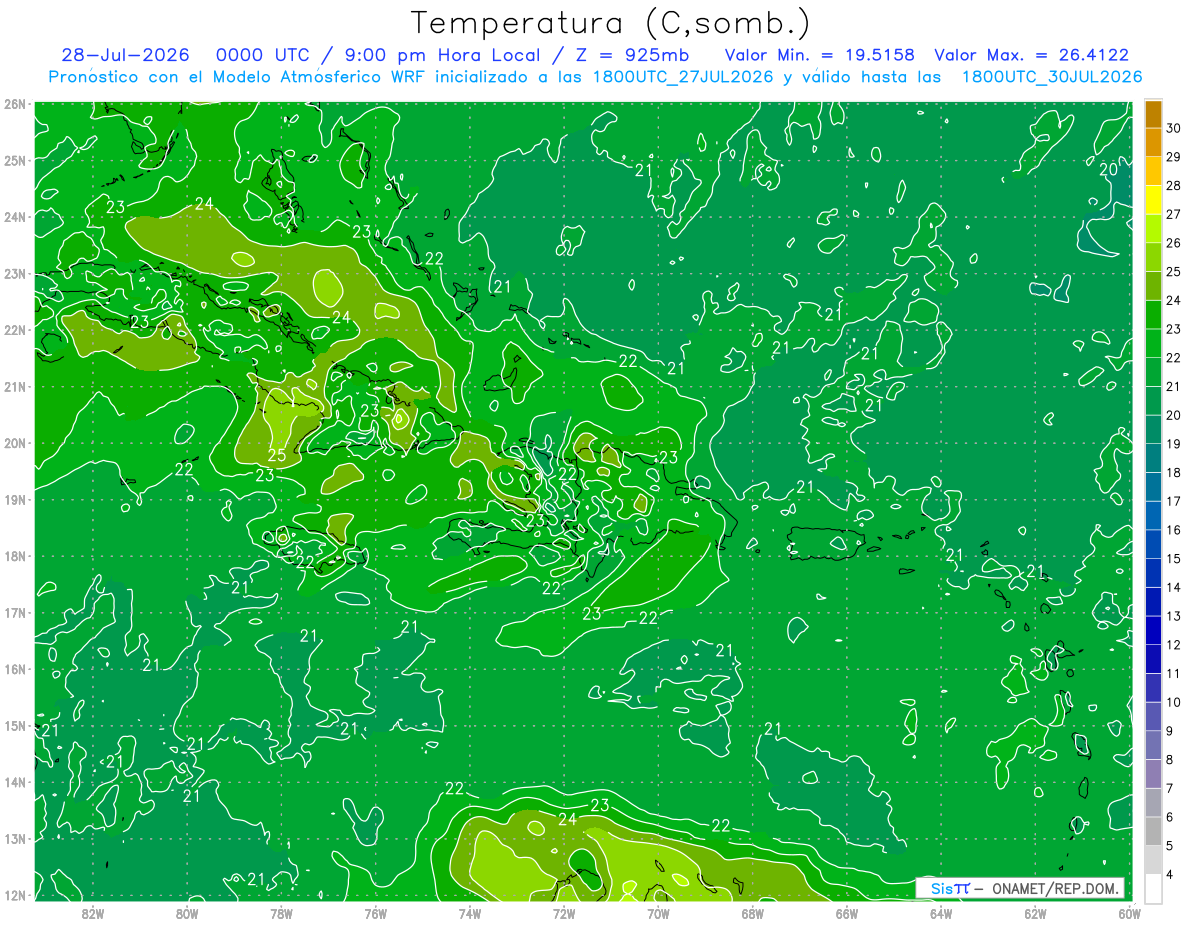Click the "14N" latitude label
Image resolution: width=1200 pixels, height=927 pixels.
(x=14, y=782)
